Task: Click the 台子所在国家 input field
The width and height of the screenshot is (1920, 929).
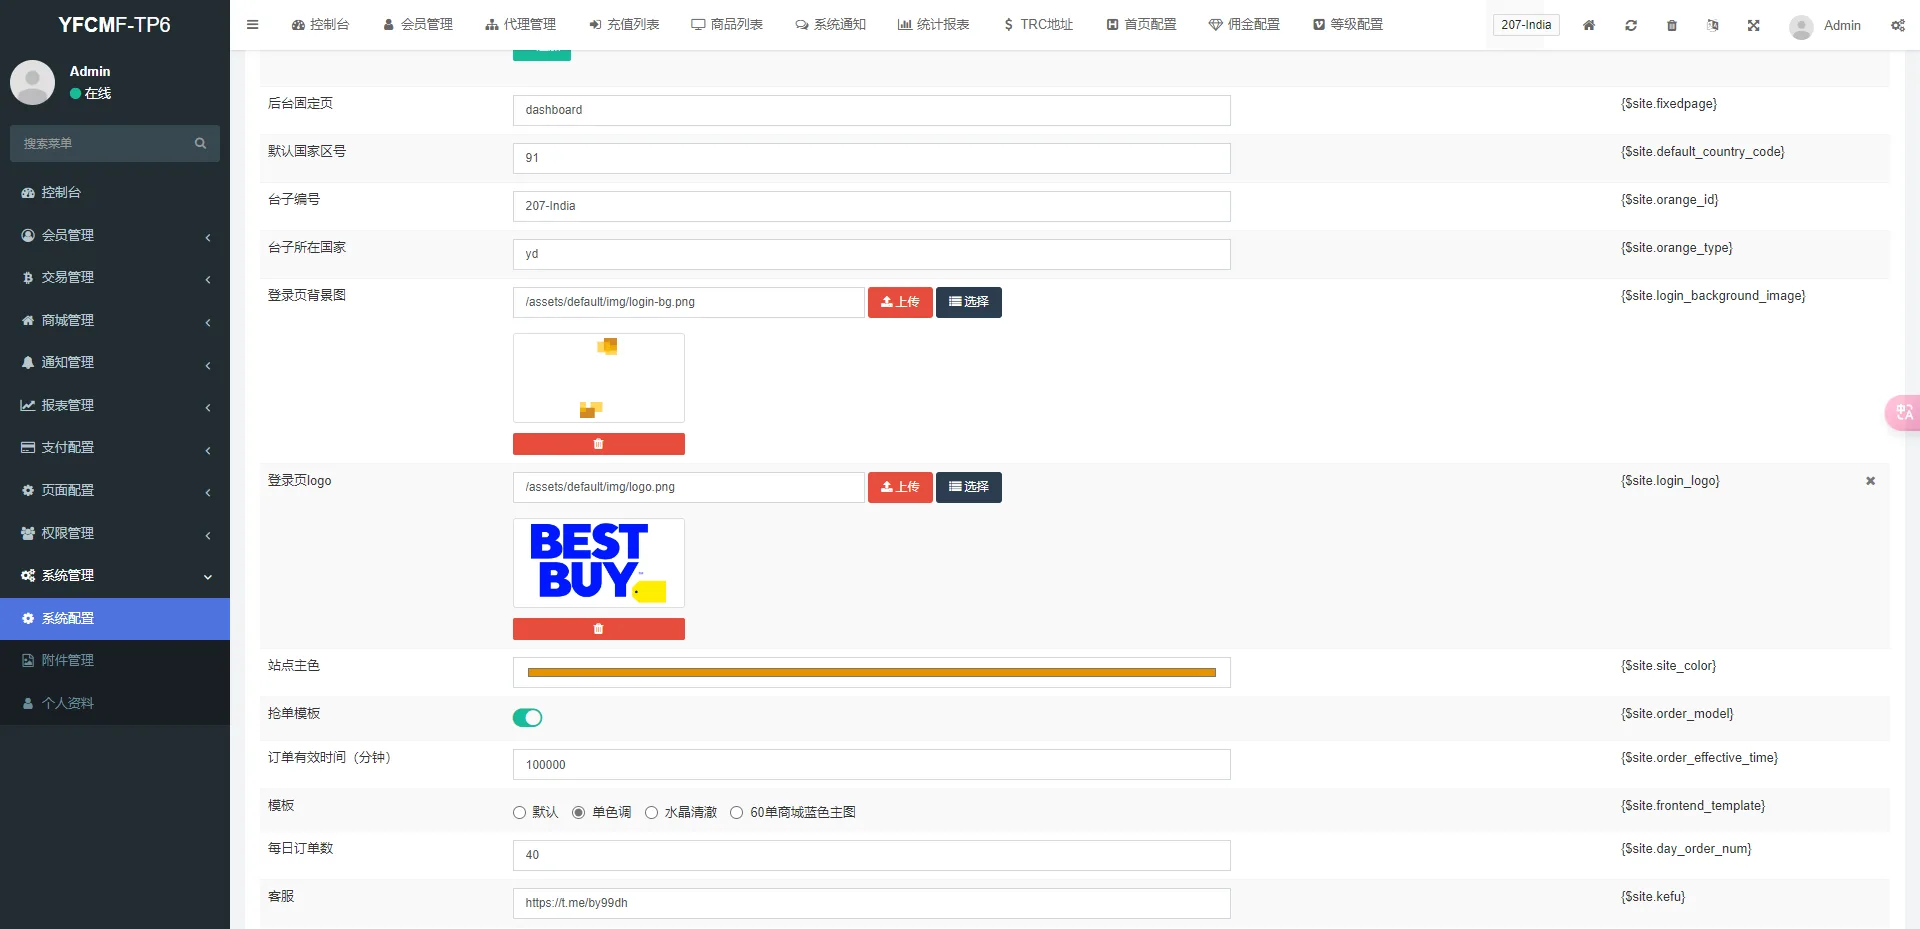Action: 872,254
